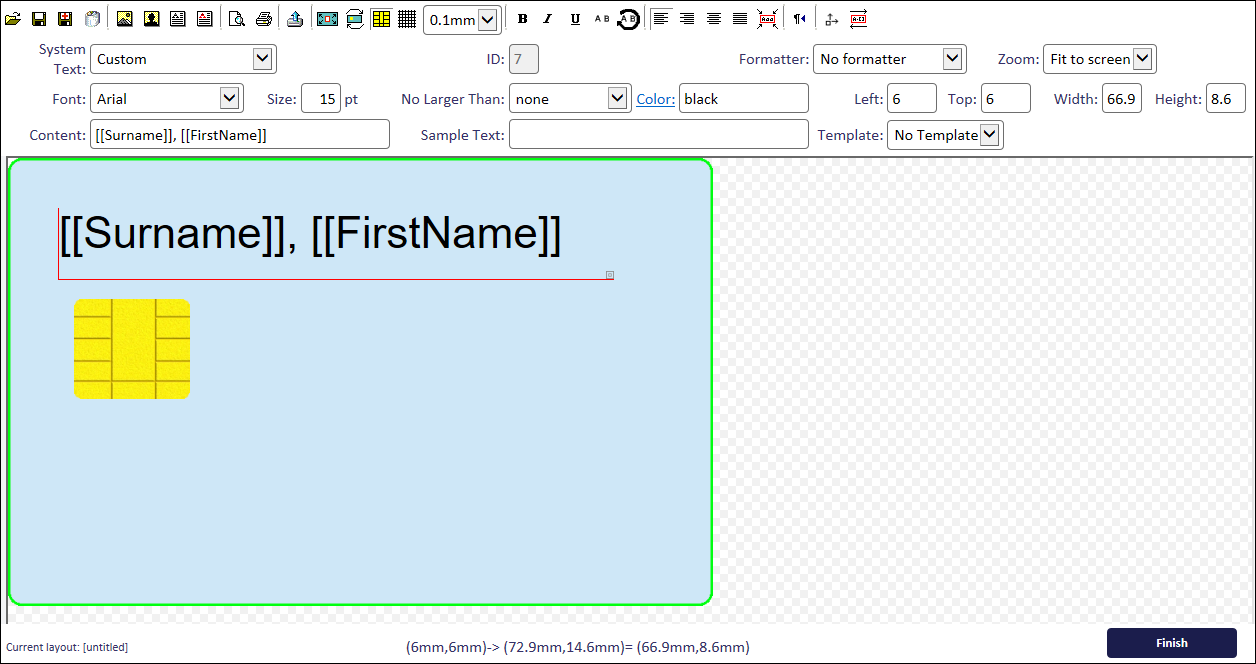Open the 0.1mm grid spacing dropdown
This screenshot has height=664, width=1256.
[462, 19]
